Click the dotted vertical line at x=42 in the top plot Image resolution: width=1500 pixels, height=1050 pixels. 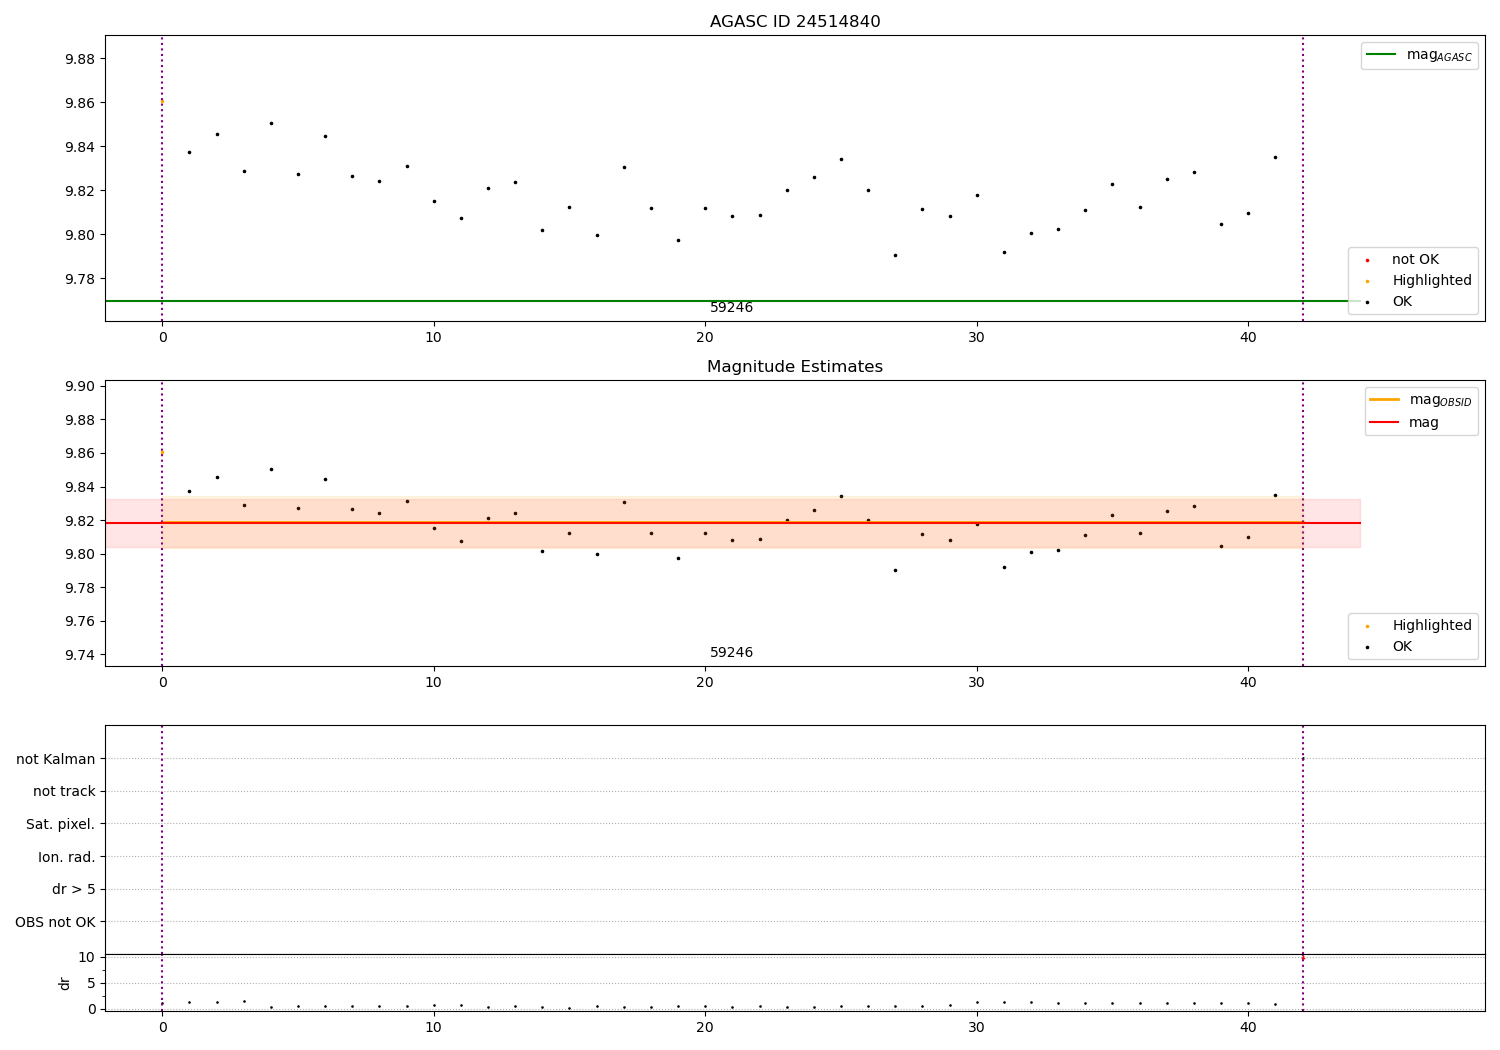tap(1303, 178)
